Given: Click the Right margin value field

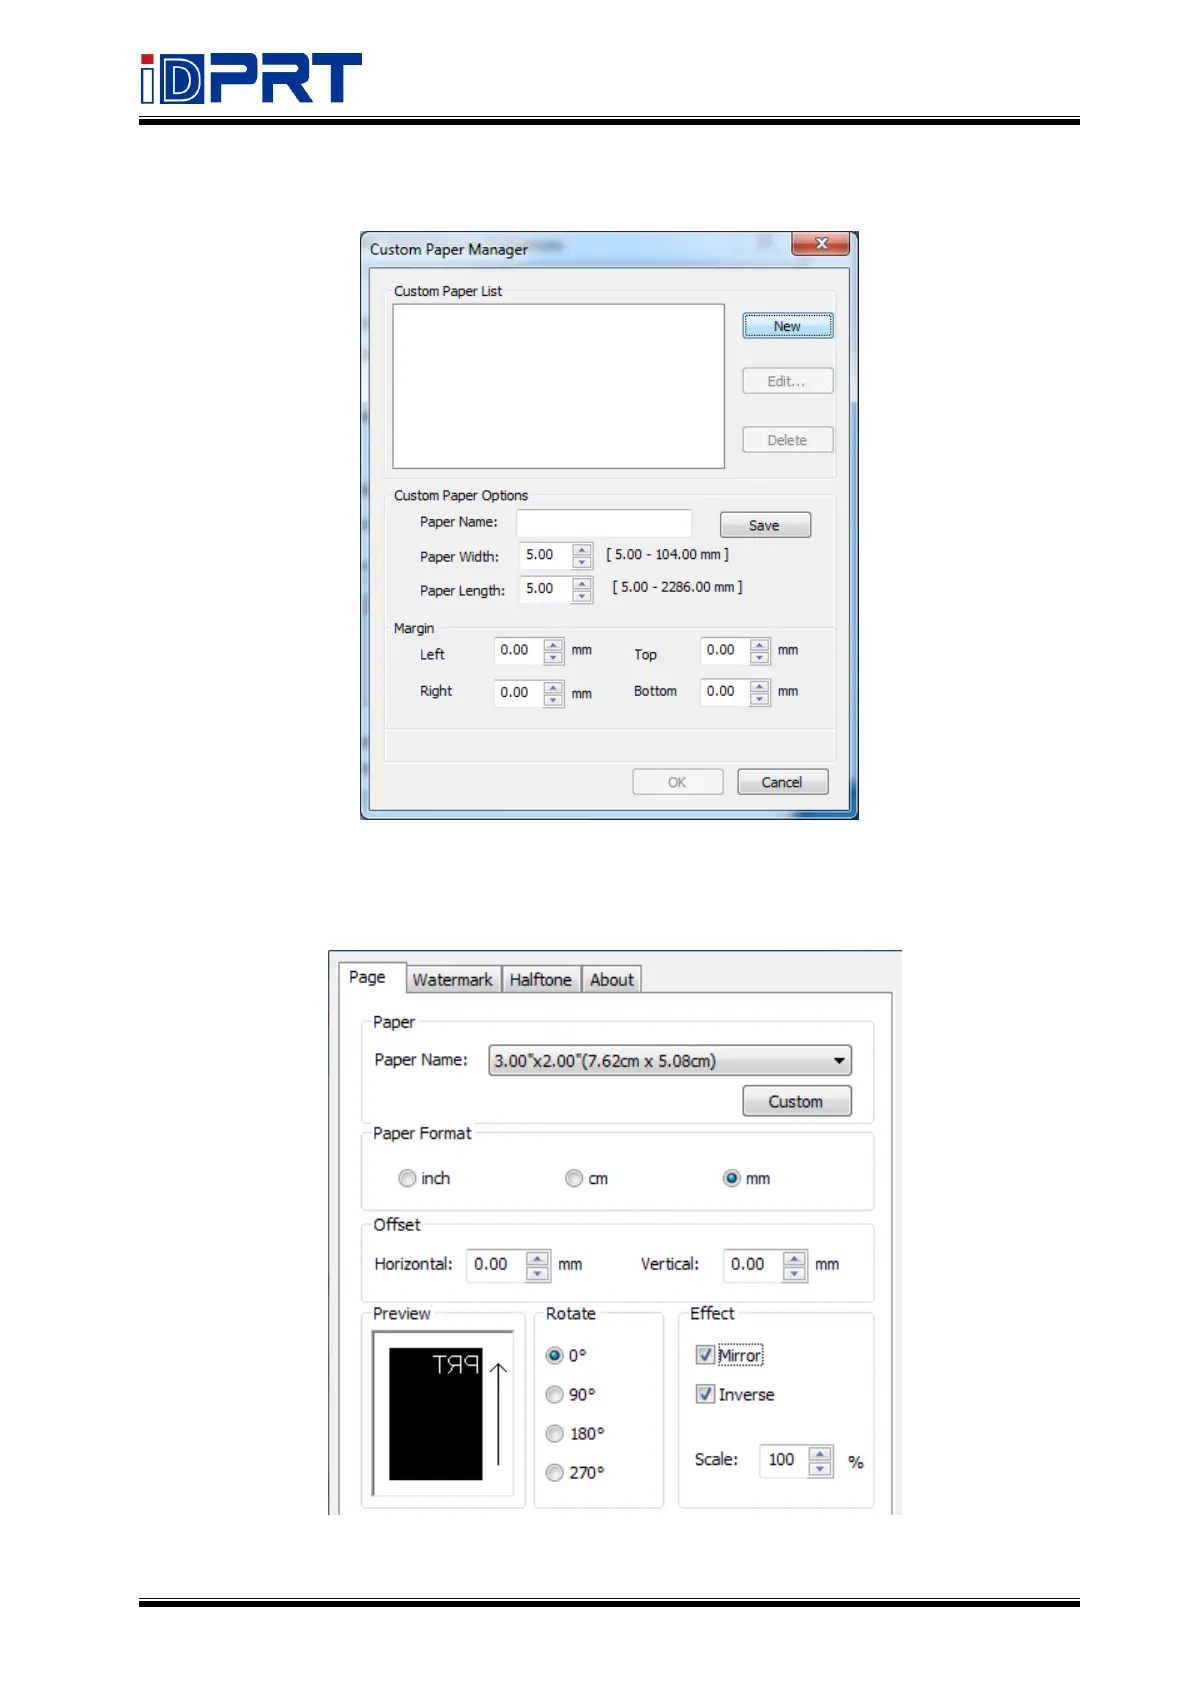Looking at the screenshot, I should click(519, 693).
